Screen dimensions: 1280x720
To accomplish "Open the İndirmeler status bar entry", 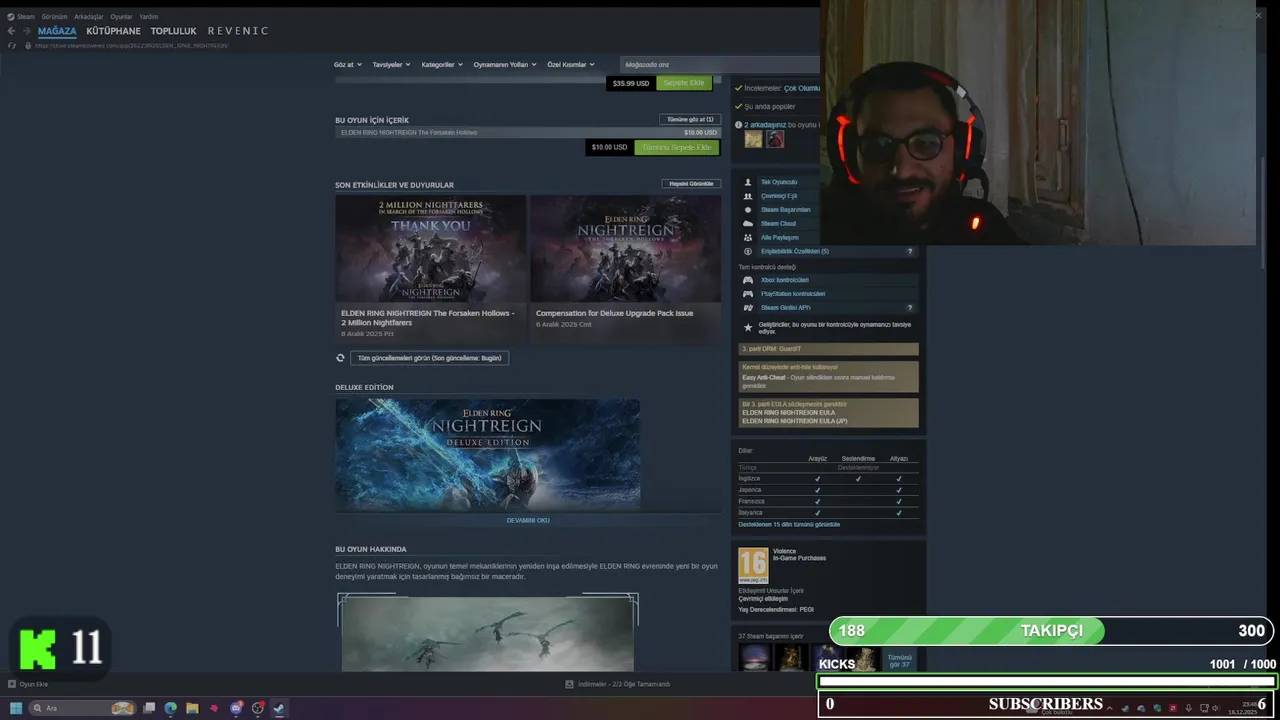I will 617,684.
